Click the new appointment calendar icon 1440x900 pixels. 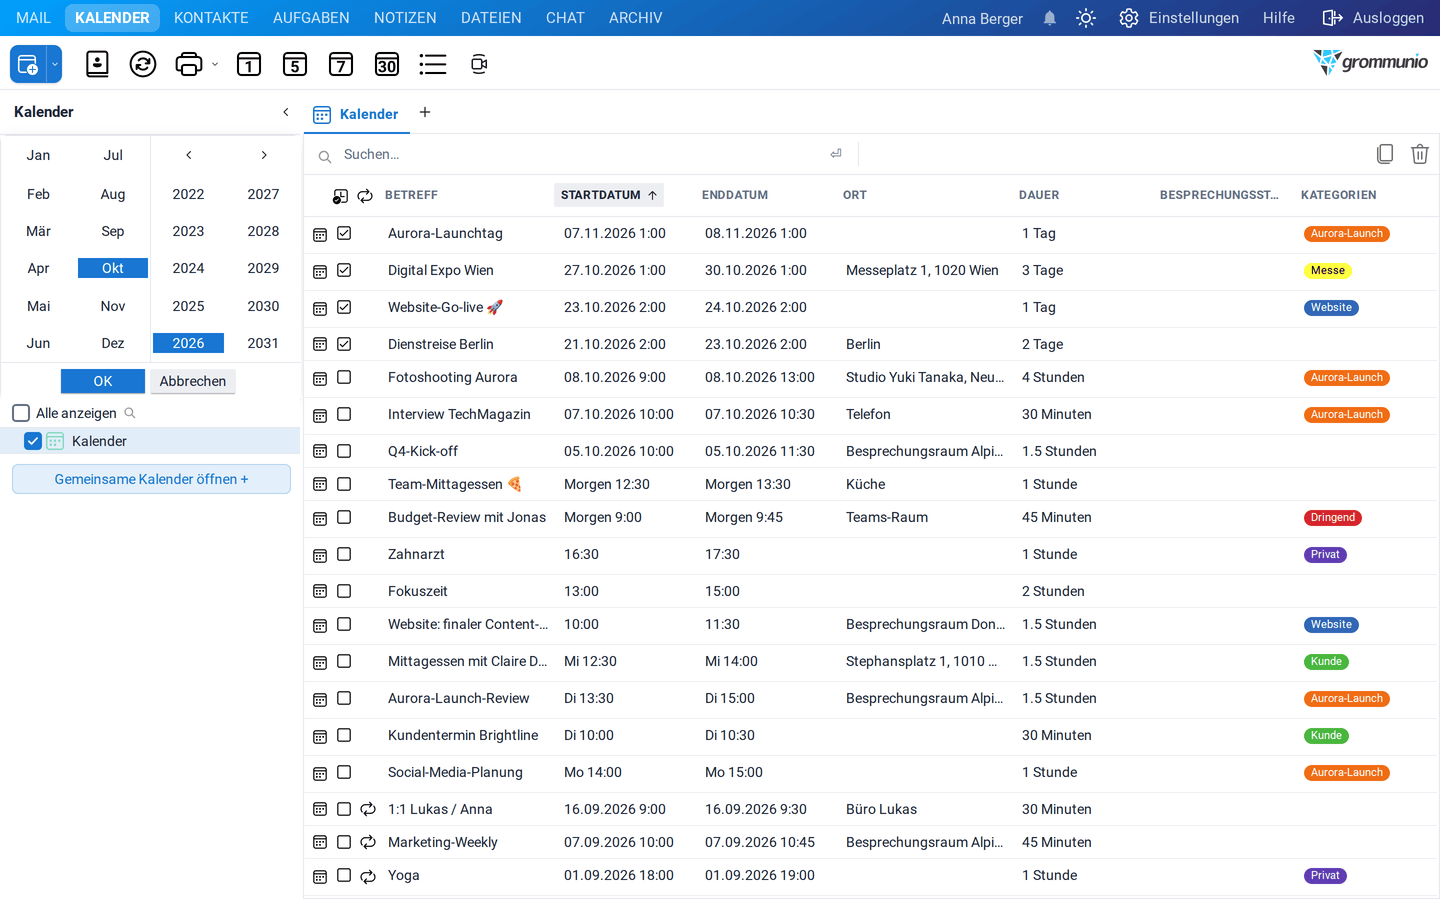click(x=28, y=64)
